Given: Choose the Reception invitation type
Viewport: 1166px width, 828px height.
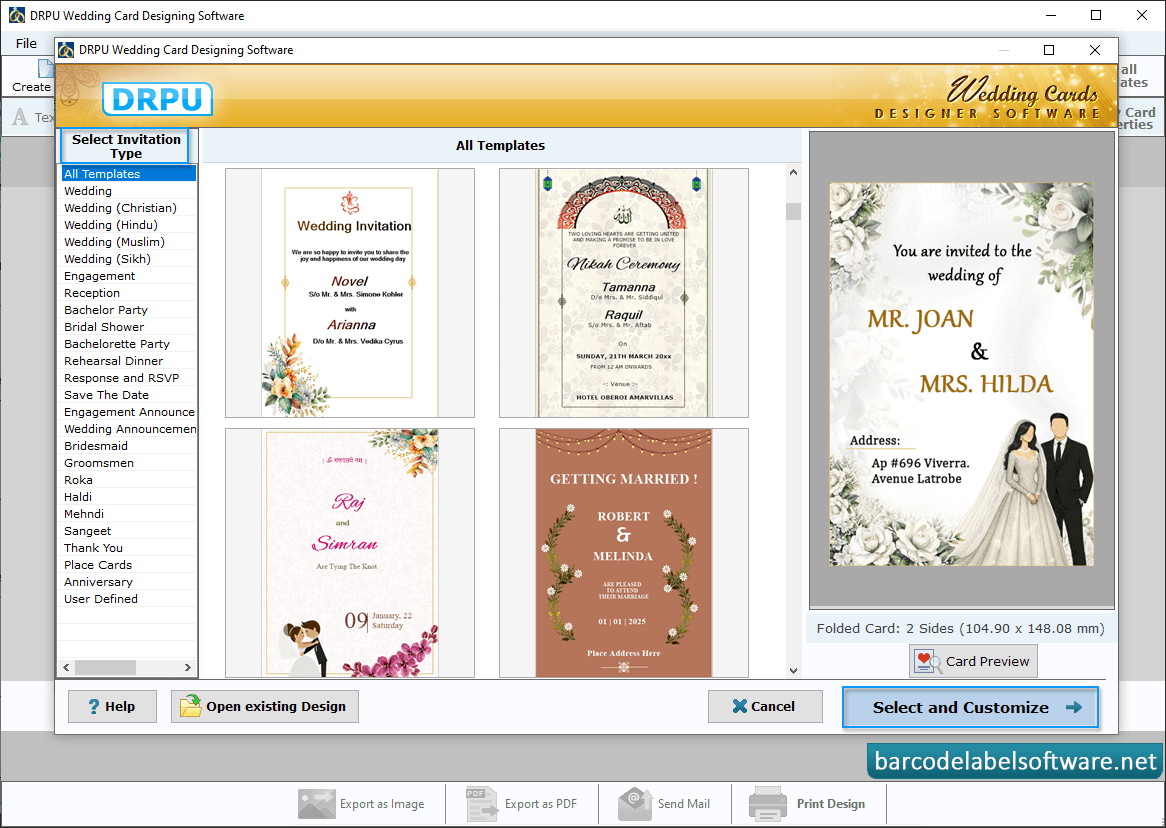Looking at the screenshot, I should coord(128,293).
